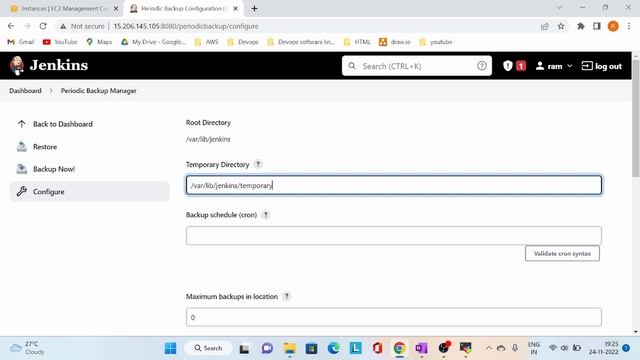Viewport: 640px width, 360px height.
Task: Open the taskbar clock and date
Action: click(603, 348)
